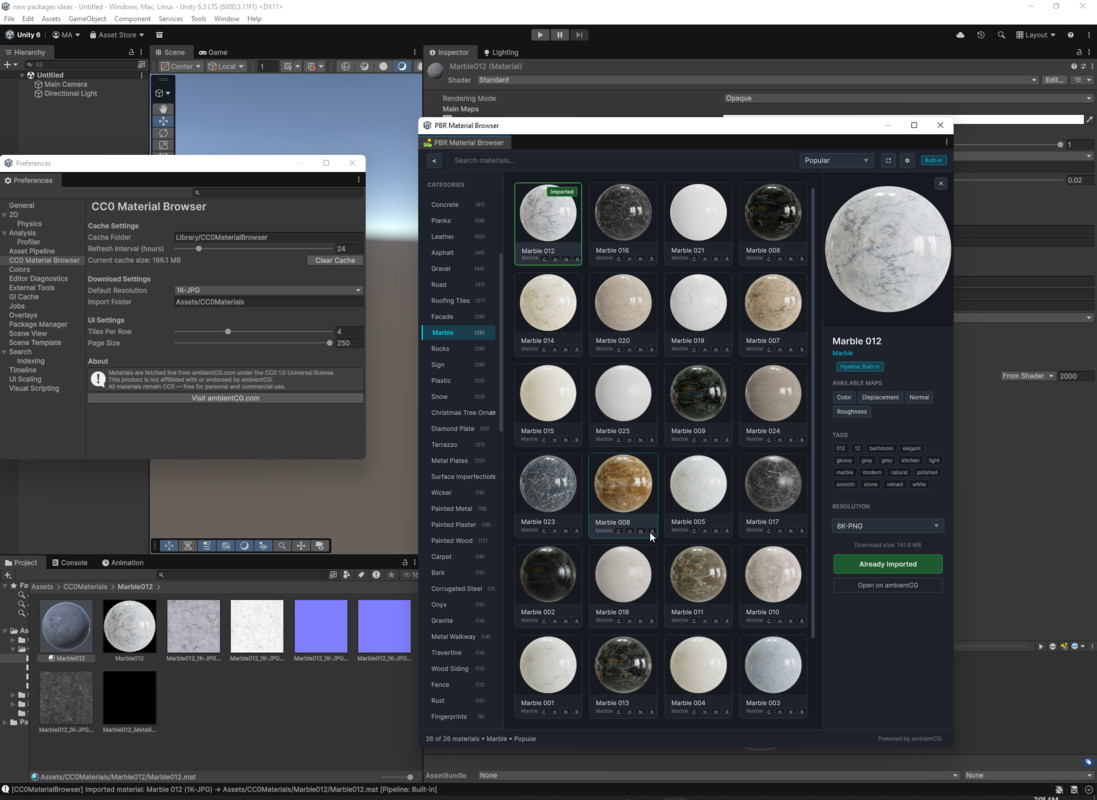Click the Step frame button
The image size is (1097, 800).
(579, 34)
